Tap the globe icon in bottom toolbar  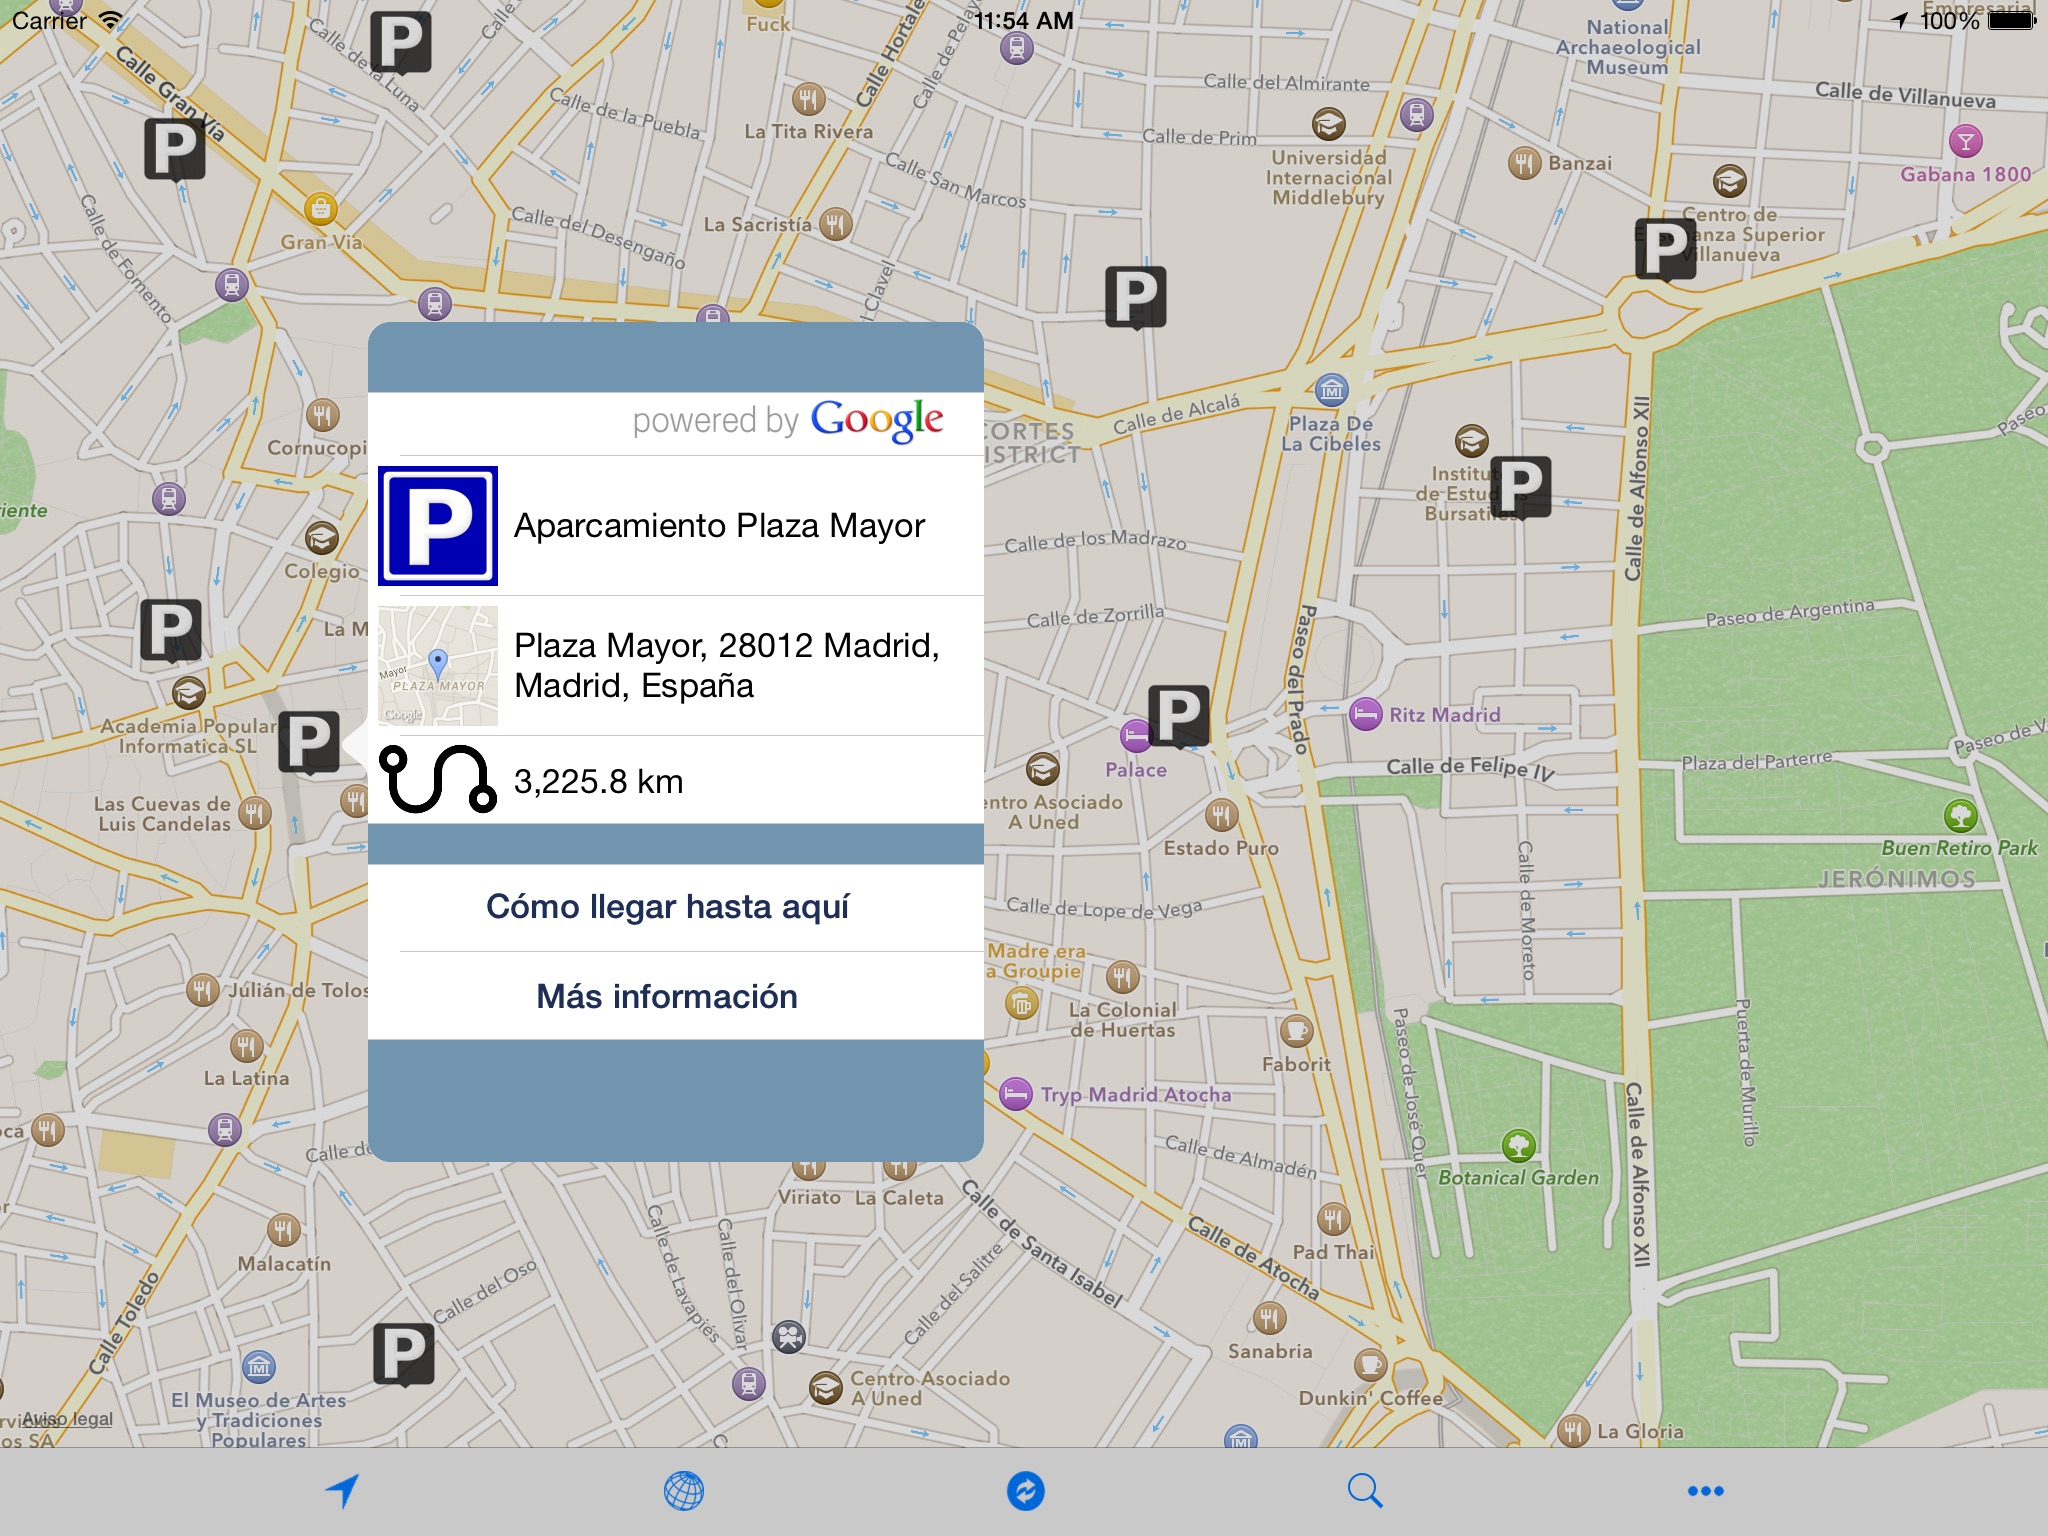coord(684,1490)
